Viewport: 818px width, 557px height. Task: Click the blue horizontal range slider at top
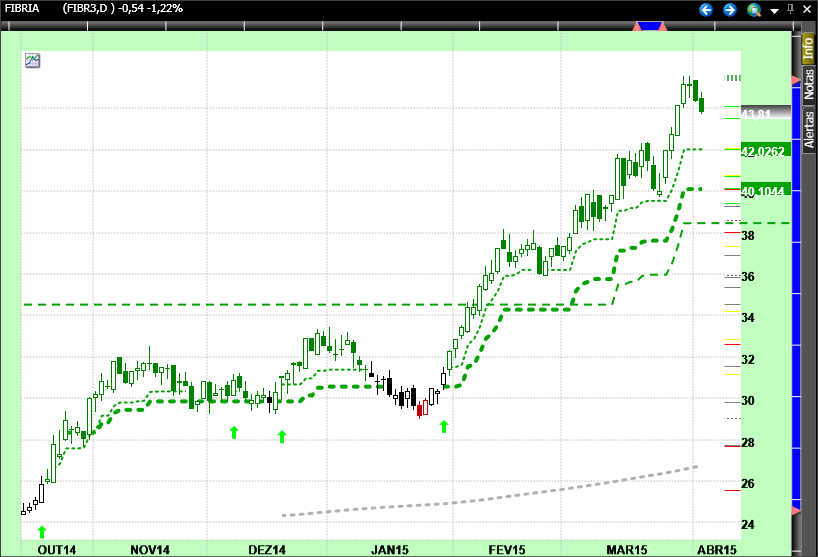(x=650, y=26)
